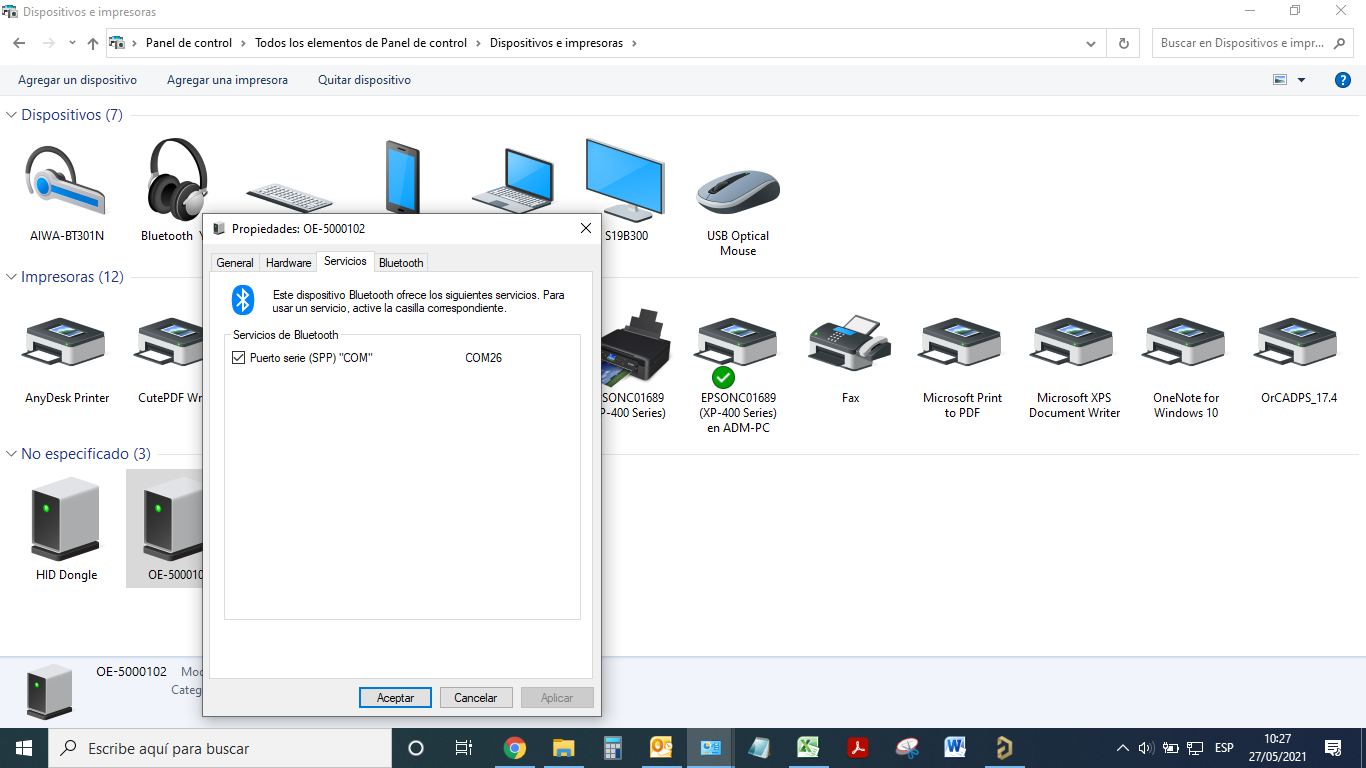Screen dimensions: 1366x768
Task: Click the COM26 port value
Action: click(483, 358)
